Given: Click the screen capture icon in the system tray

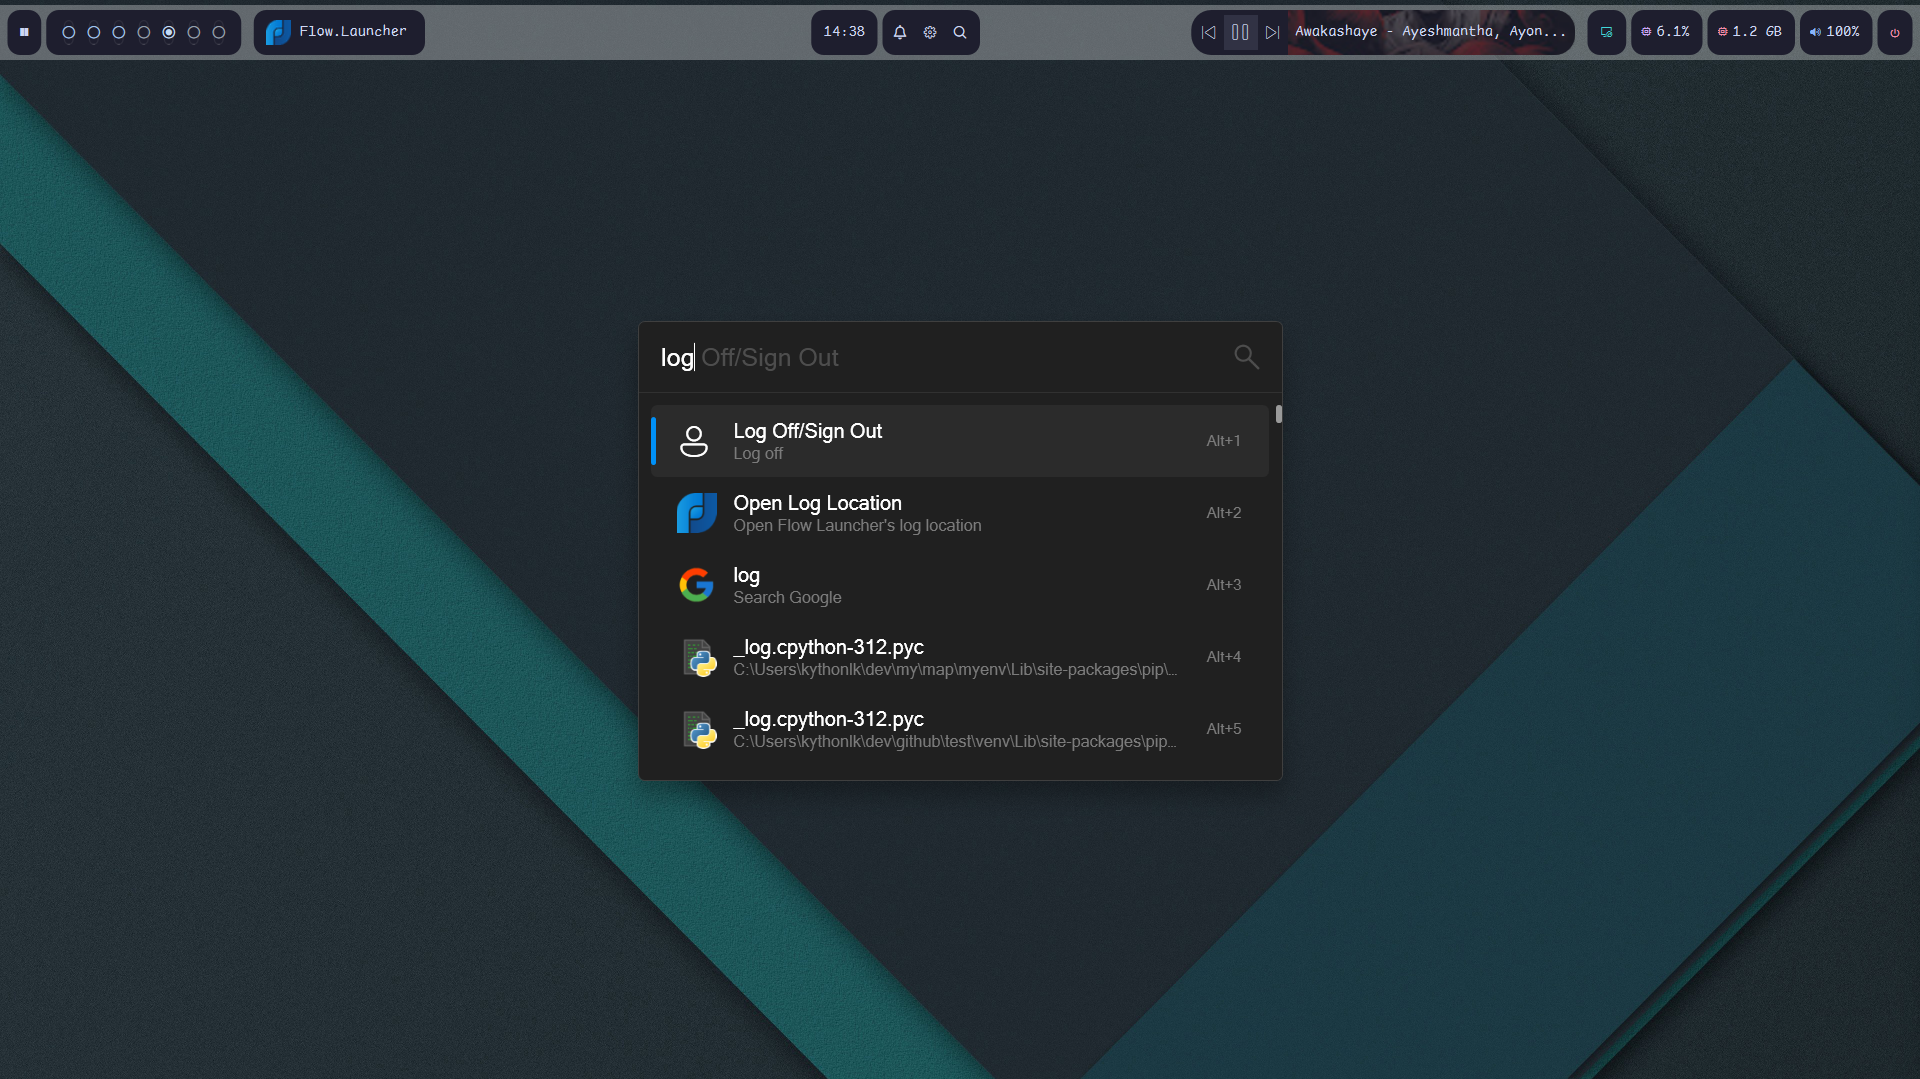Looking at the screenshot, I should pyautogui.click(x=1606, y=32).
